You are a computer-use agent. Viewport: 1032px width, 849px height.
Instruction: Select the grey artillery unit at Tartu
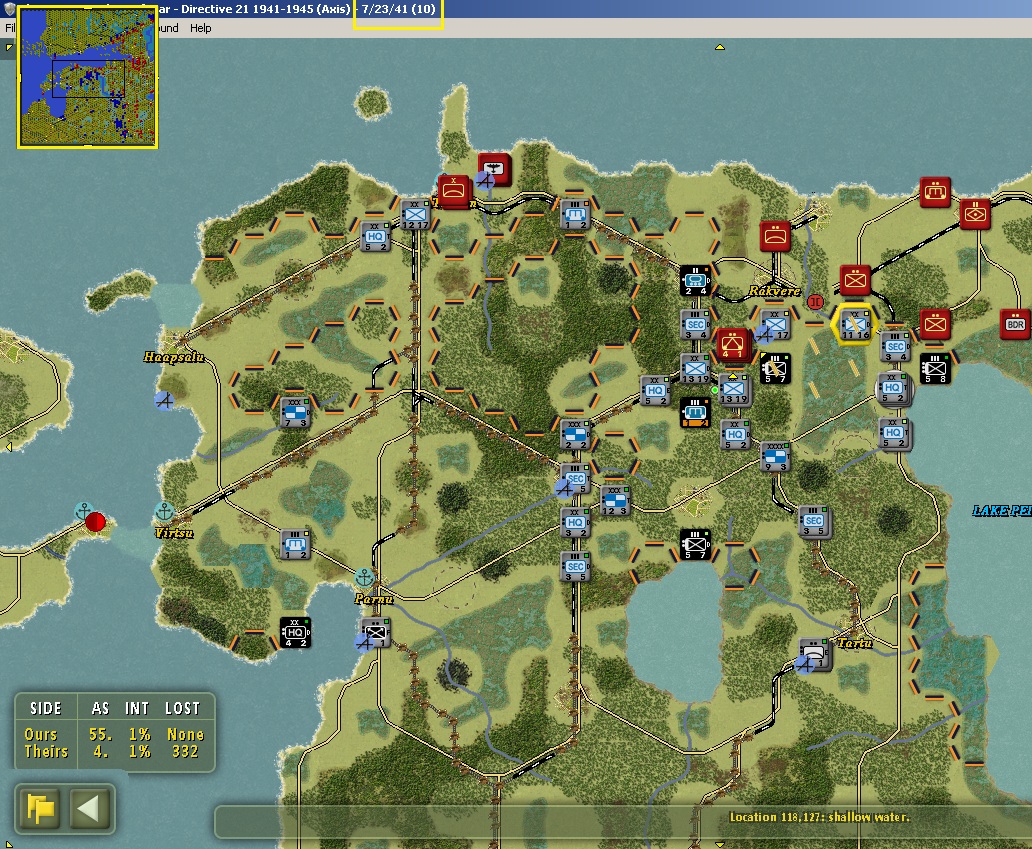tap(815, 654)
